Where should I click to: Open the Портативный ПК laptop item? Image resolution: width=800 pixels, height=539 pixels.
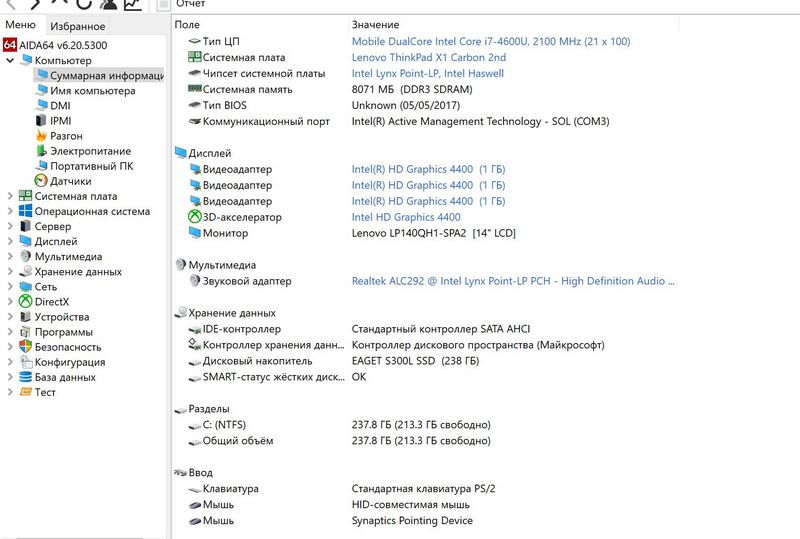click(x=91, y=166)
